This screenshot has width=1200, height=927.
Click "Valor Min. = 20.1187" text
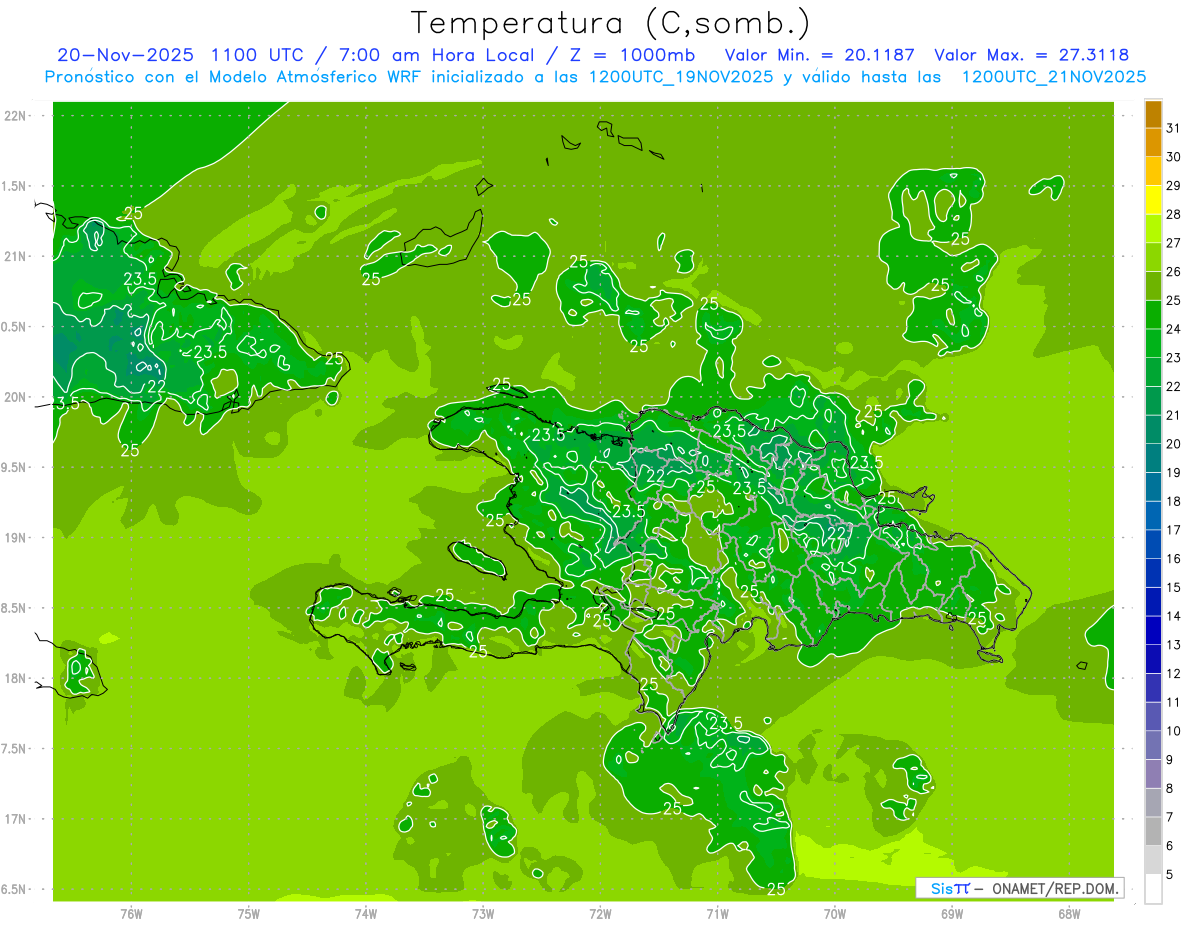818,55
